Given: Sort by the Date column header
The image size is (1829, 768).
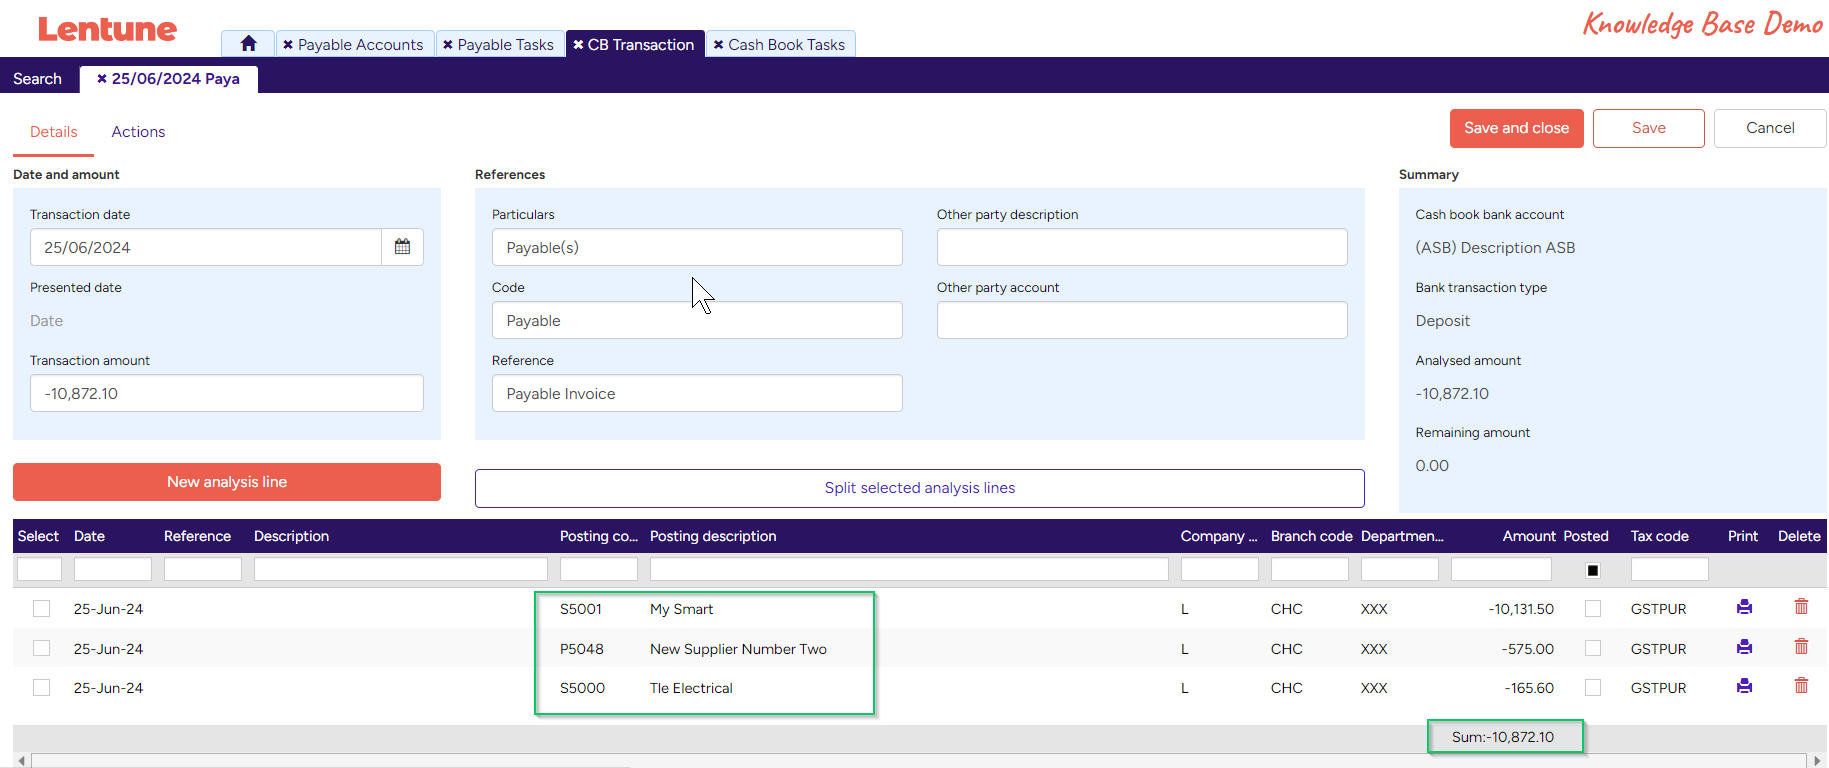Looking at the screenshot, I should tap(89, 536).
